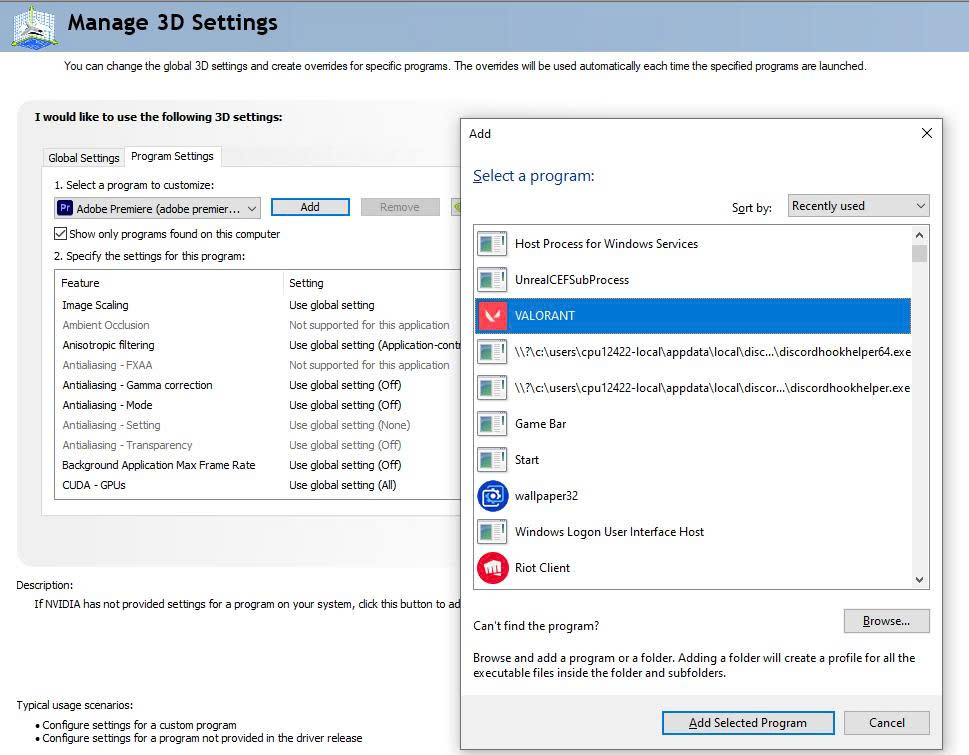
Task: Click Image Scaling setting value dropdown
Action: click(x=370, y=305)
